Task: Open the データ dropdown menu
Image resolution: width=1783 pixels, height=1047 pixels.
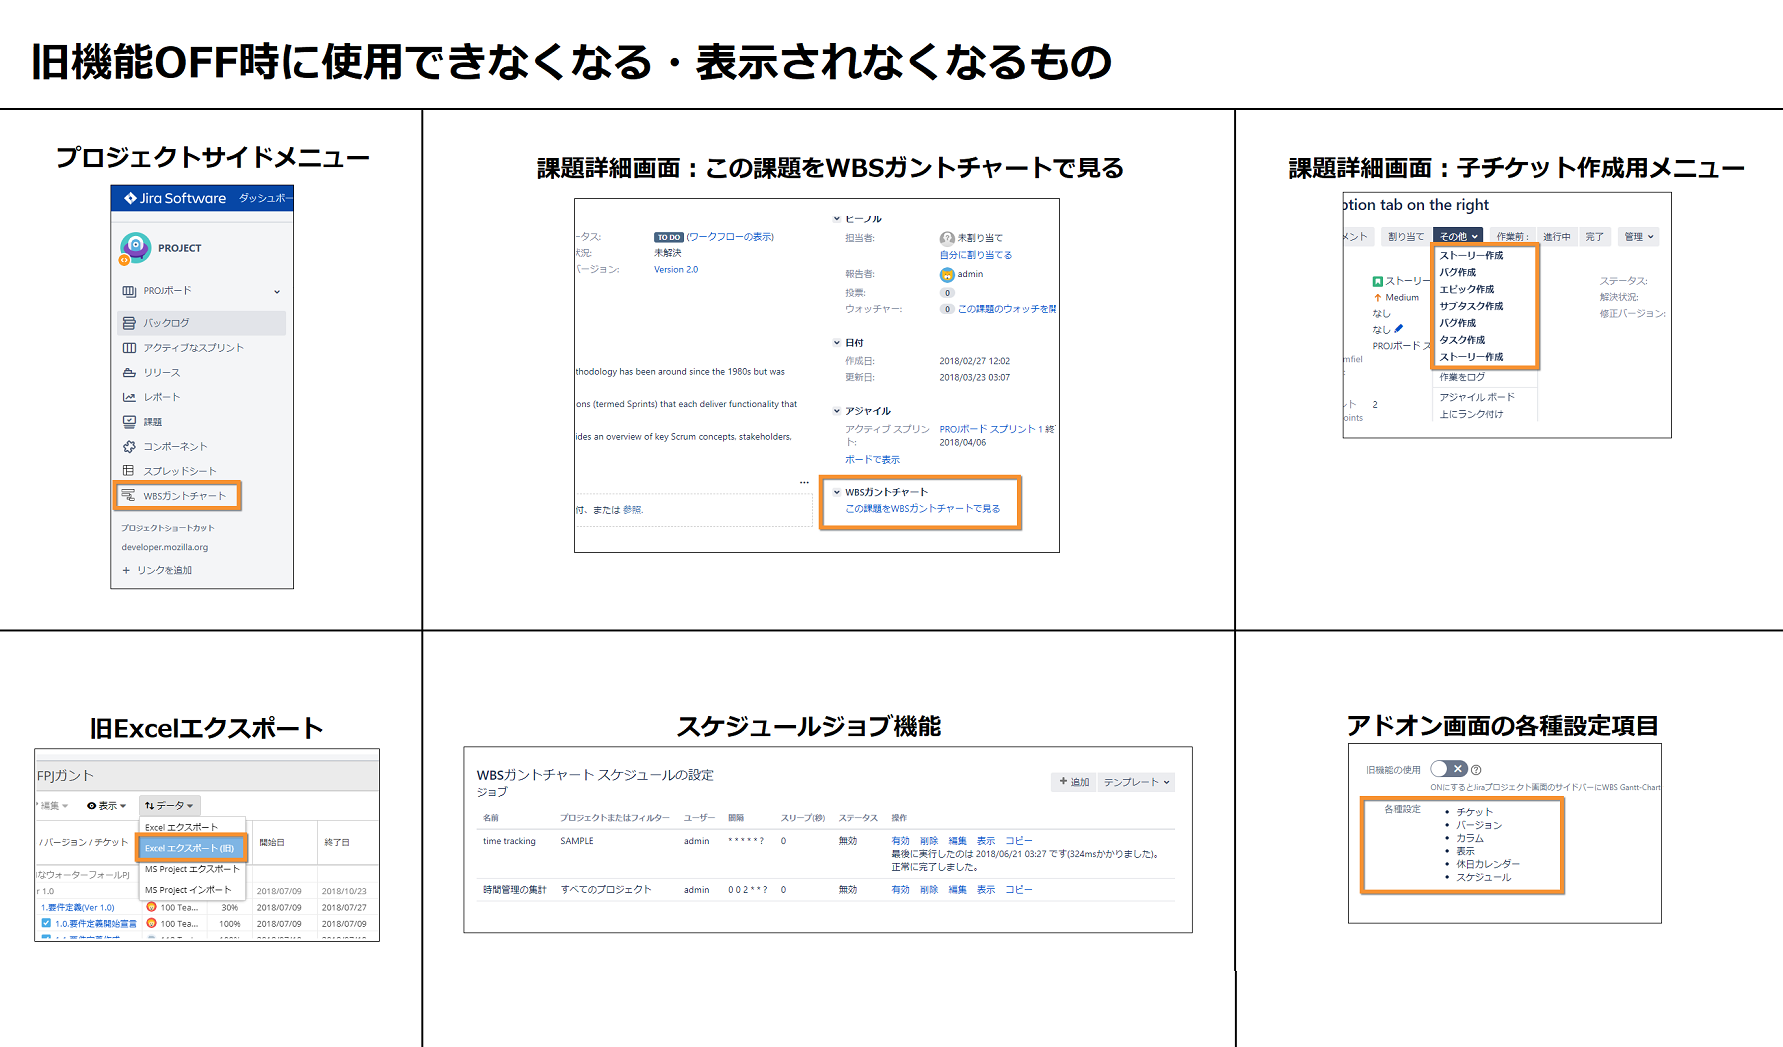Action: click(170, 806)
